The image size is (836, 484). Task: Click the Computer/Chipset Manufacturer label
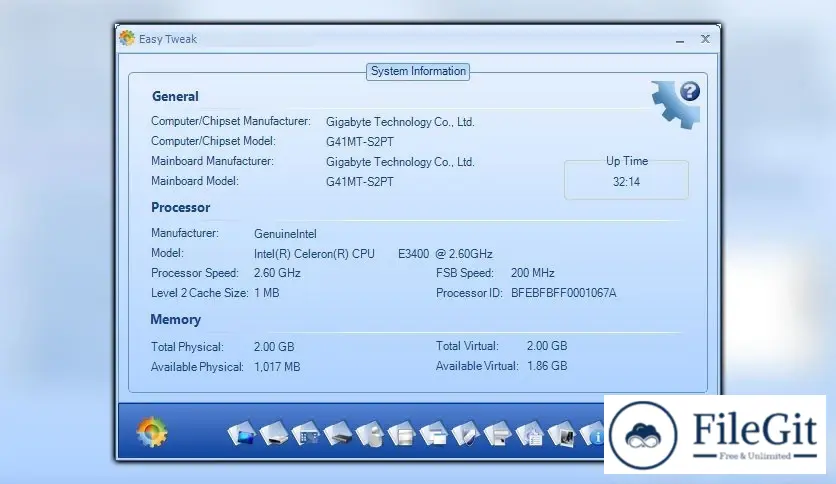click(230, 122)
